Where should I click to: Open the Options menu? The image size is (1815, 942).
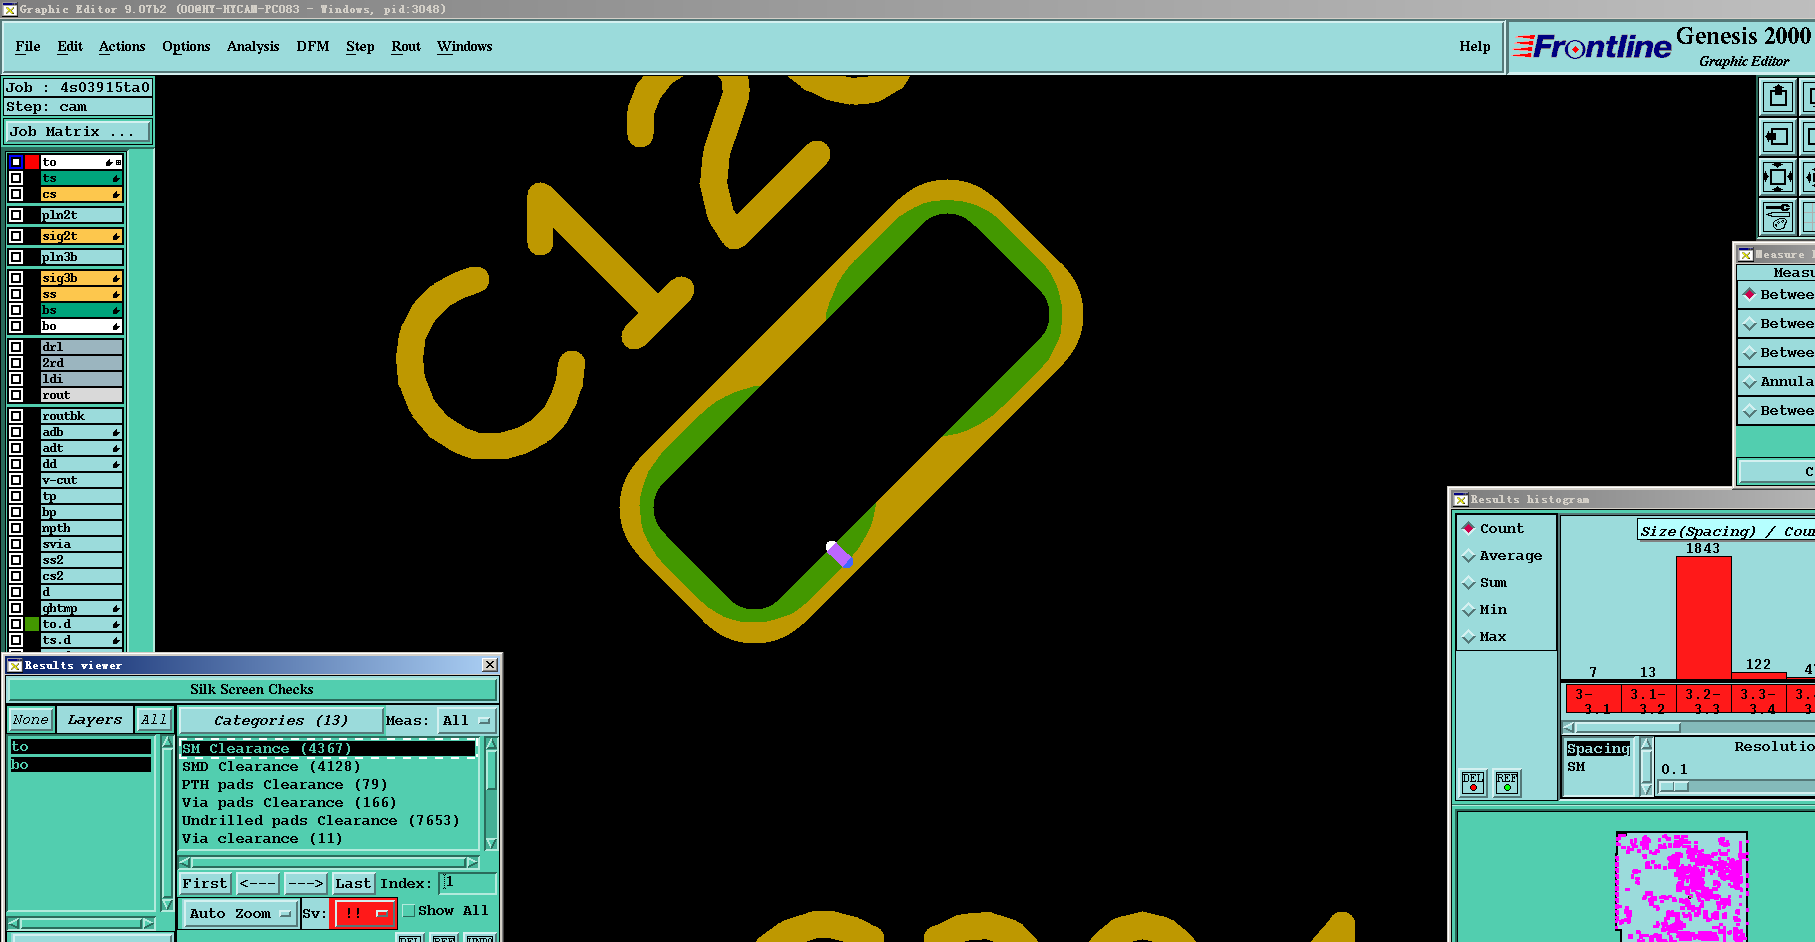tap(186, 47)
